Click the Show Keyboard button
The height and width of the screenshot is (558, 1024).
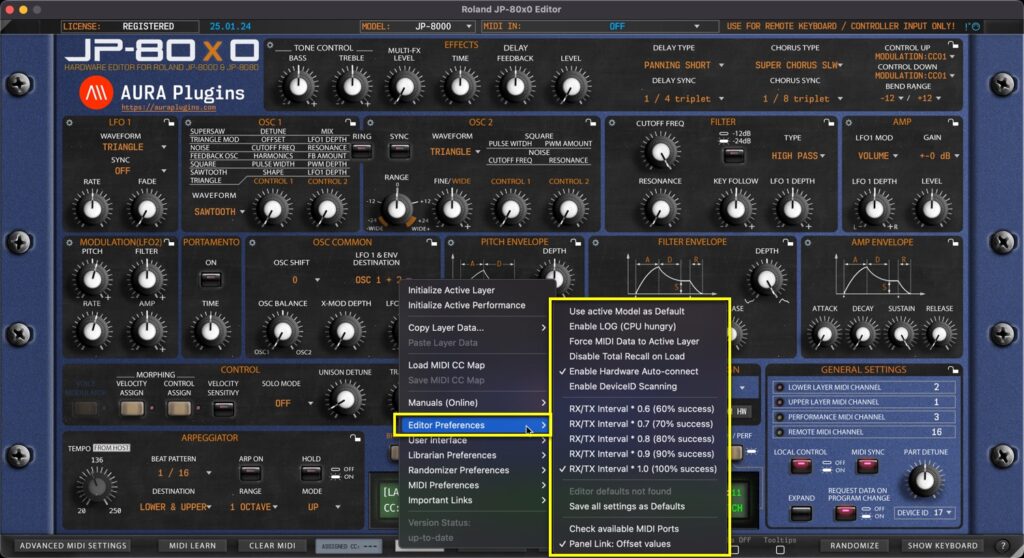pyautogui.click(x=942, y=546)
